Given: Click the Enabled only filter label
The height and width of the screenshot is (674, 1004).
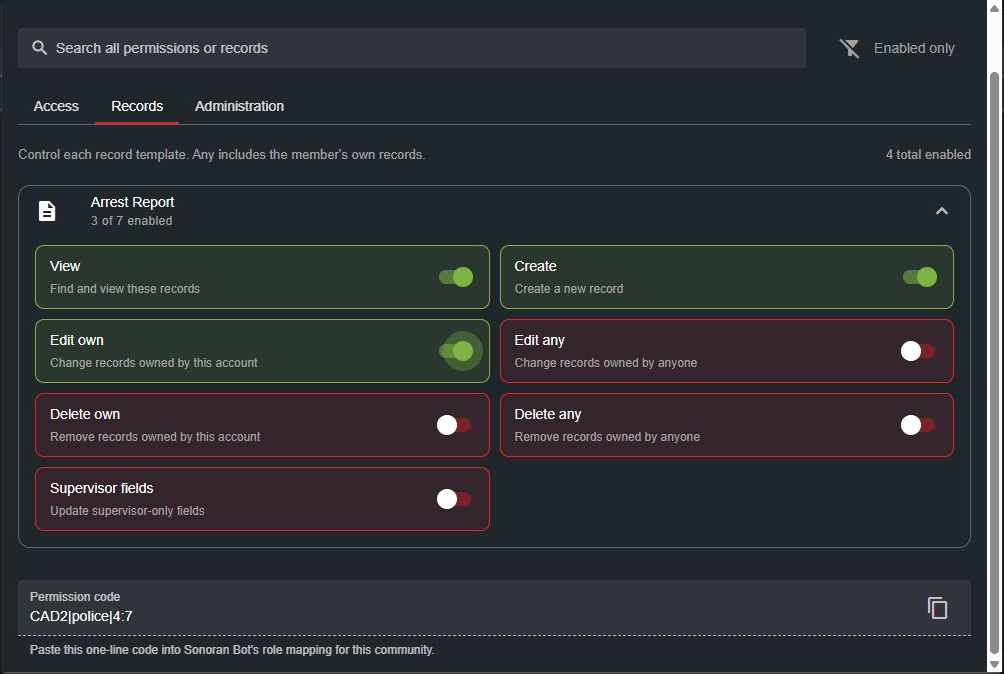Looking at the screenshot, I should (914, 48).
